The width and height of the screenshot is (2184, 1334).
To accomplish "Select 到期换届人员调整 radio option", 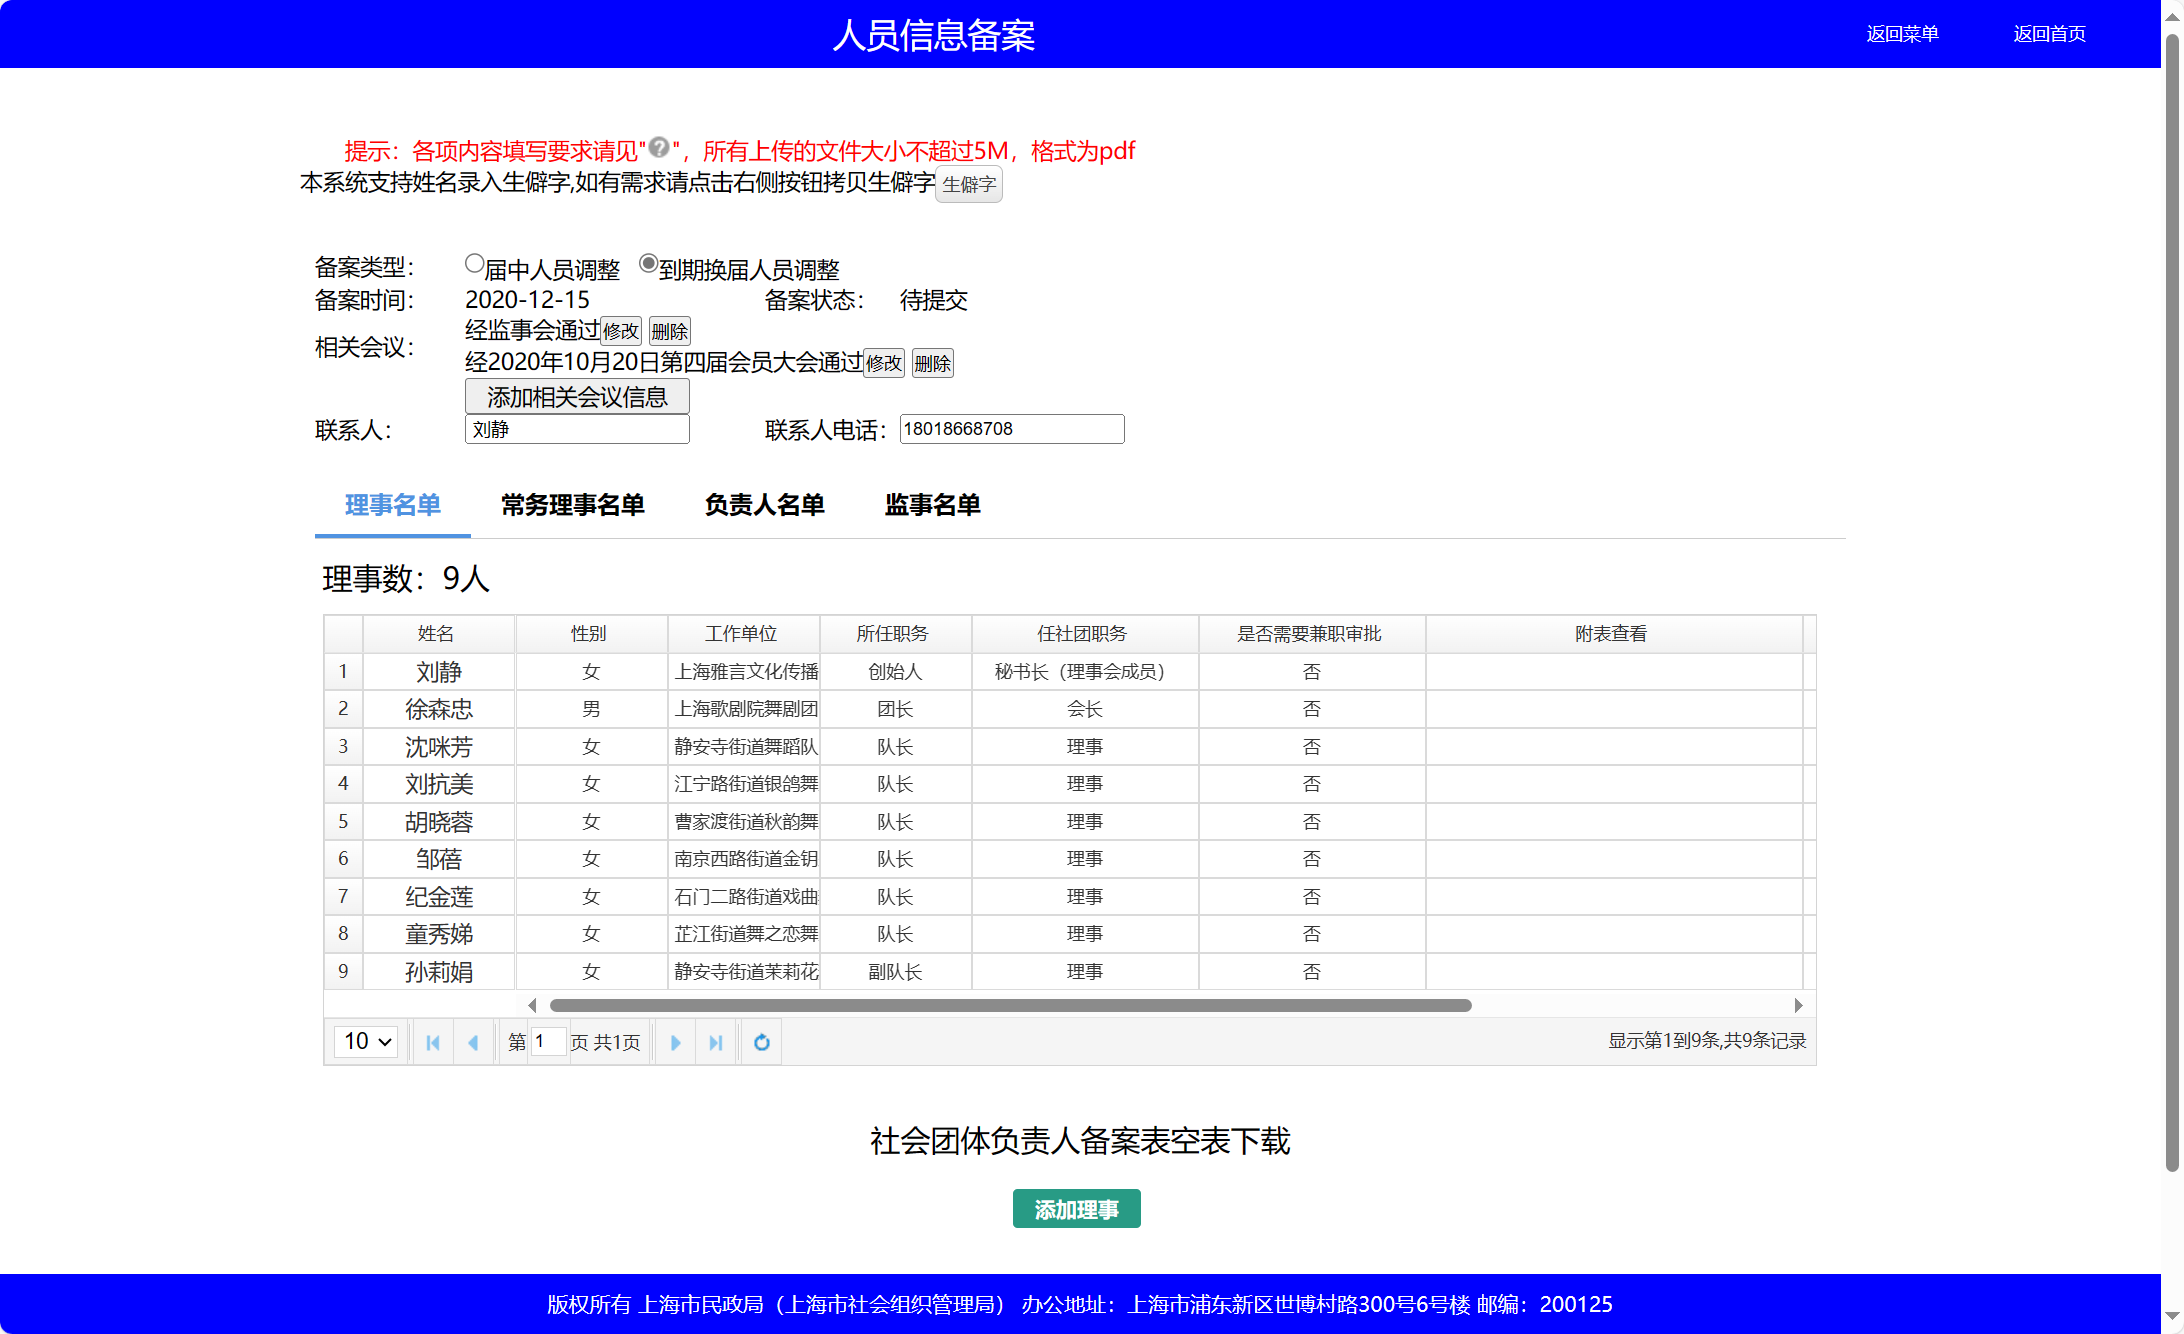I will tap(649, 264).
